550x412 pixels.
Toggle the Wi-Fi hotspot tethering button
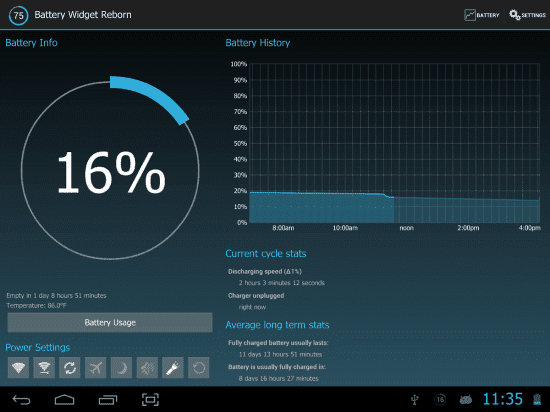coord(44,367)
